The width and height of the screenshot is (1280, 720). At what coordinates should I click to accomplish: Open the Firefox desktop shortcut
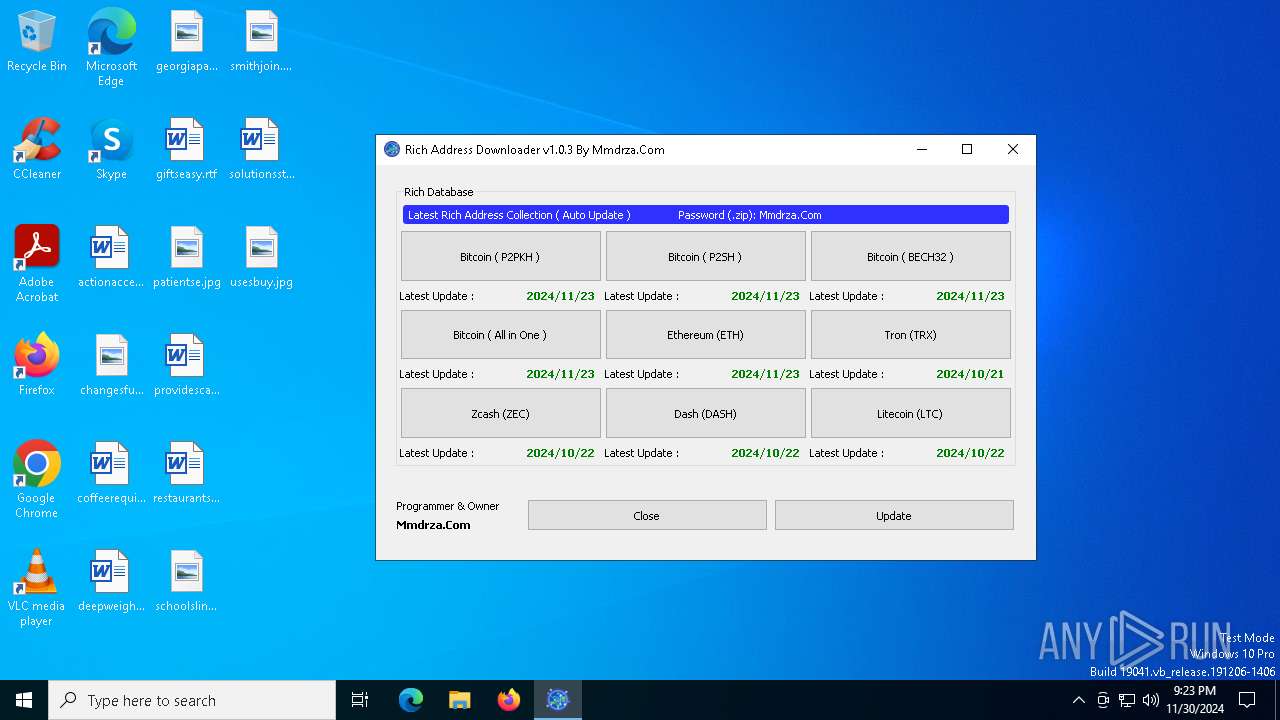click(x=37, y=366)
